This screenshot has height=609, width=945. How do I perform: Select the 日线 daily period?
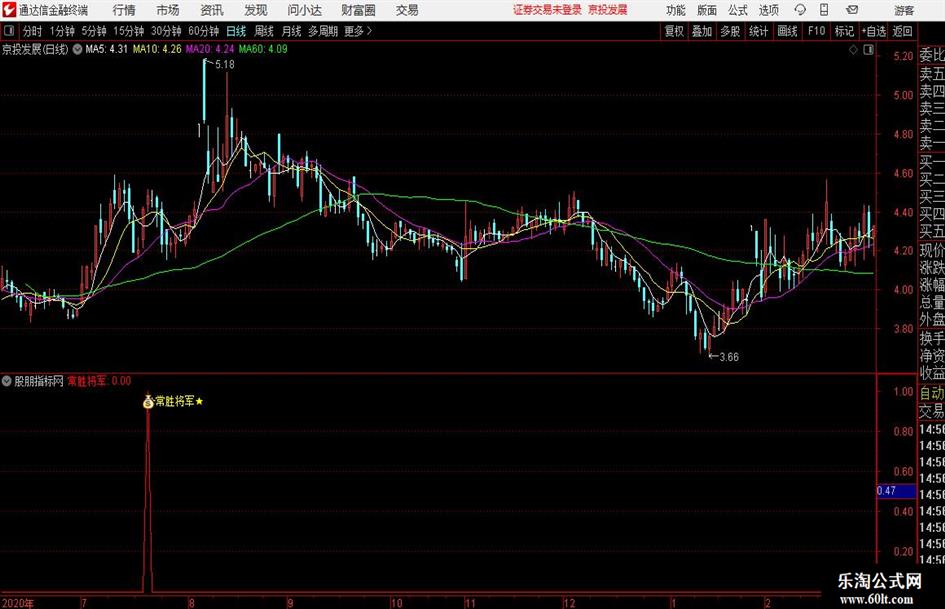236,31
